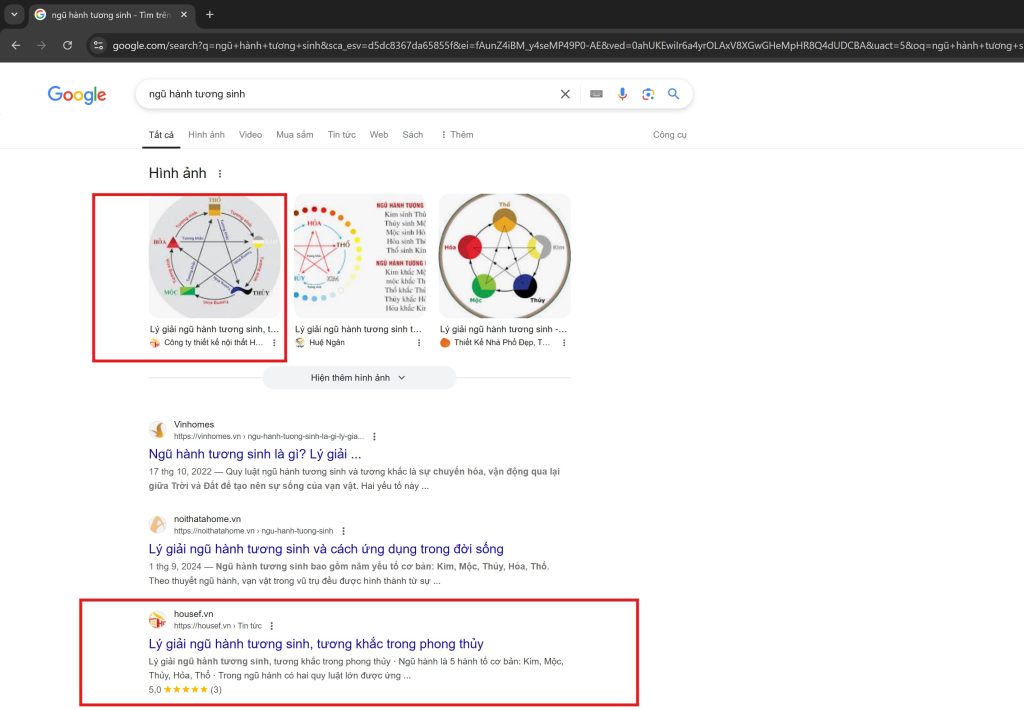
Task: Expand the Thêm menu
Action: coord(457,134)
